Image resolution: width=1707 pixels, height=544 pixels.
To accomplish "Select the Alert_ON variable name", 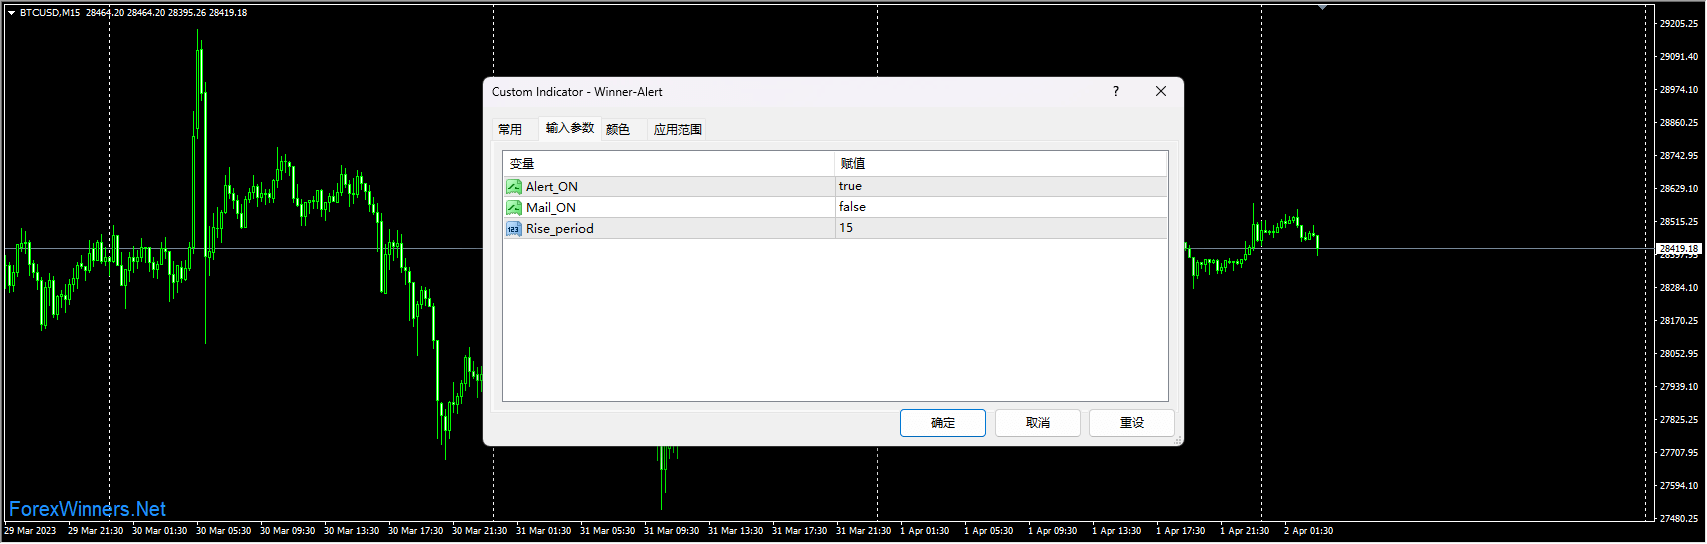I will point(552,187).
